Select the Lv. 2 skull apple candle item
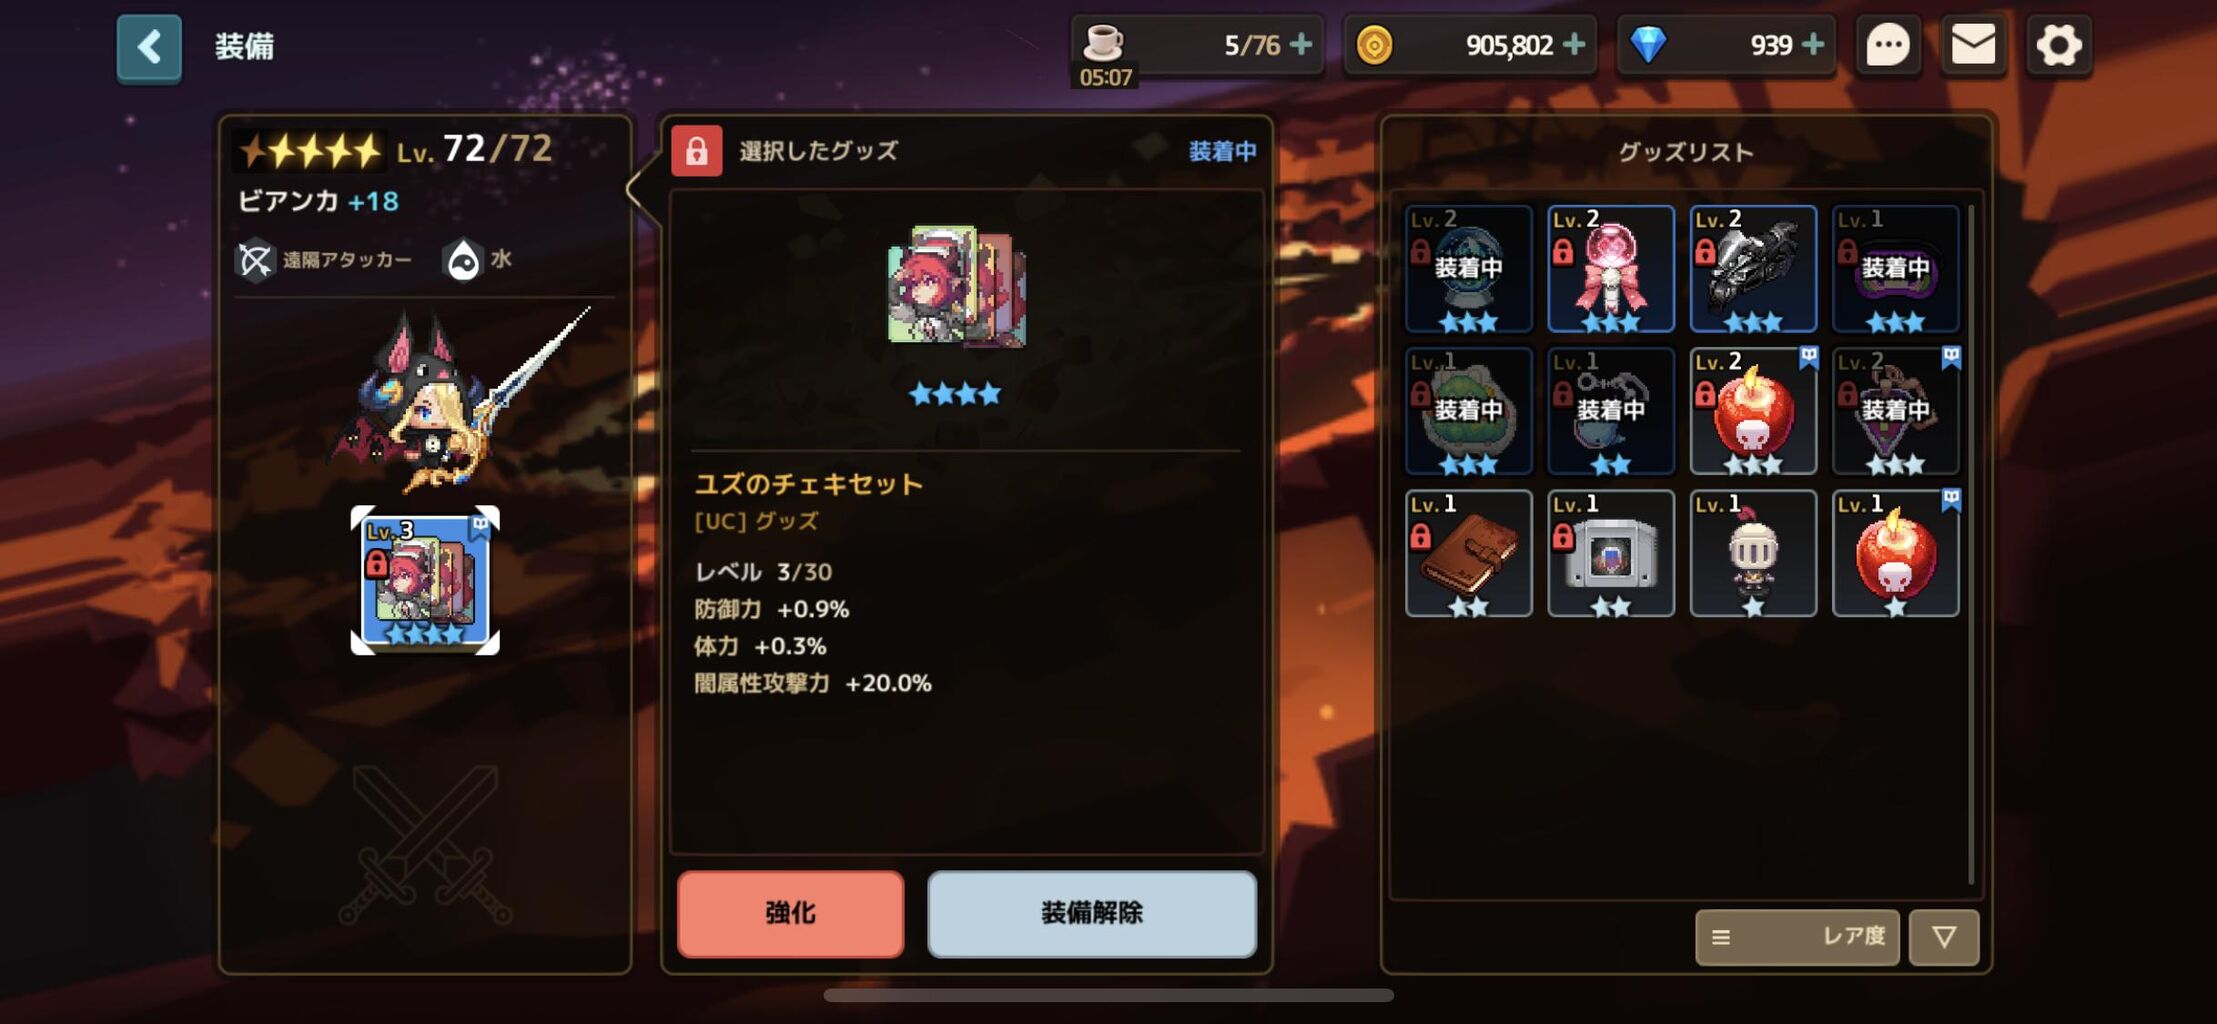The height and width of the screenshot is (1024, 2217). (x=1753, y=411)
